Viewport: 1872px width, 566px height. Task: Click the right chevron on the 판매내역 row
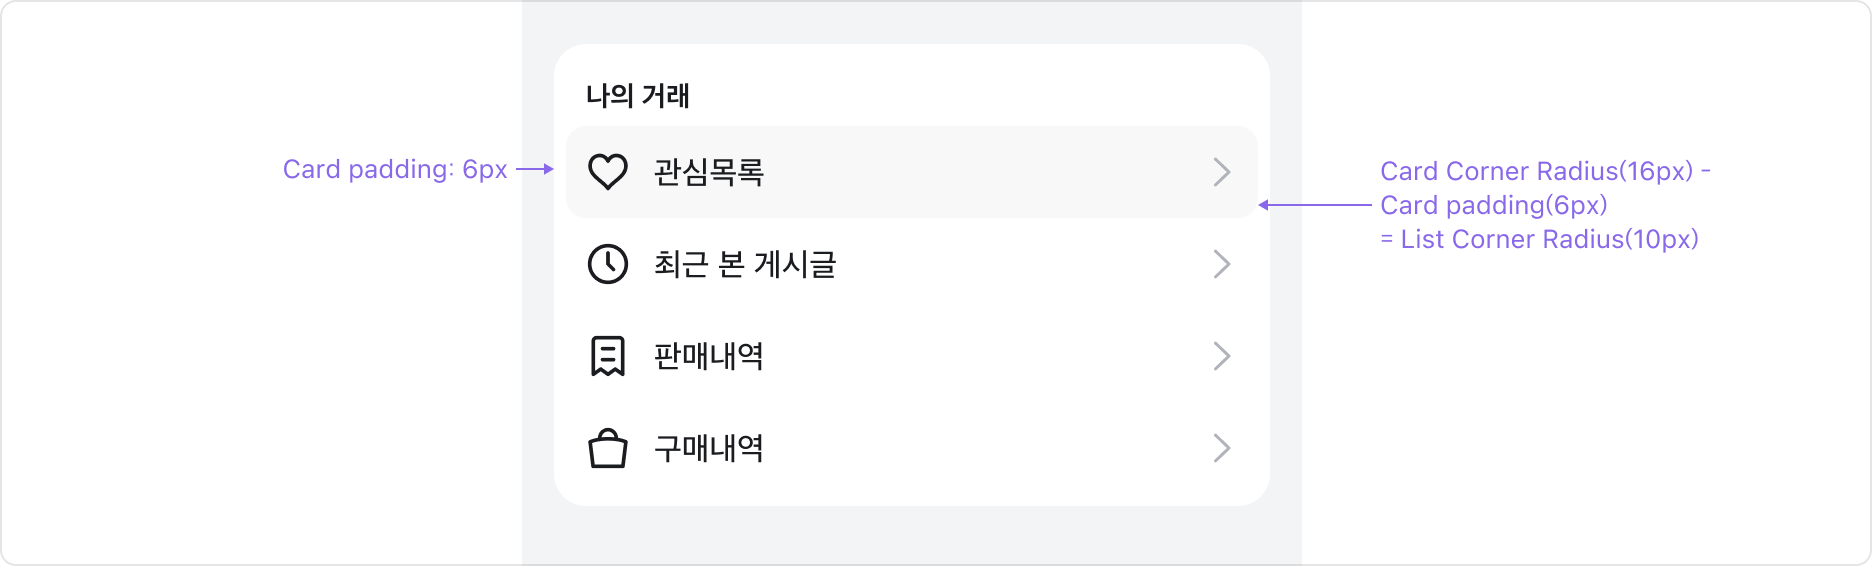click(1221, 356)
